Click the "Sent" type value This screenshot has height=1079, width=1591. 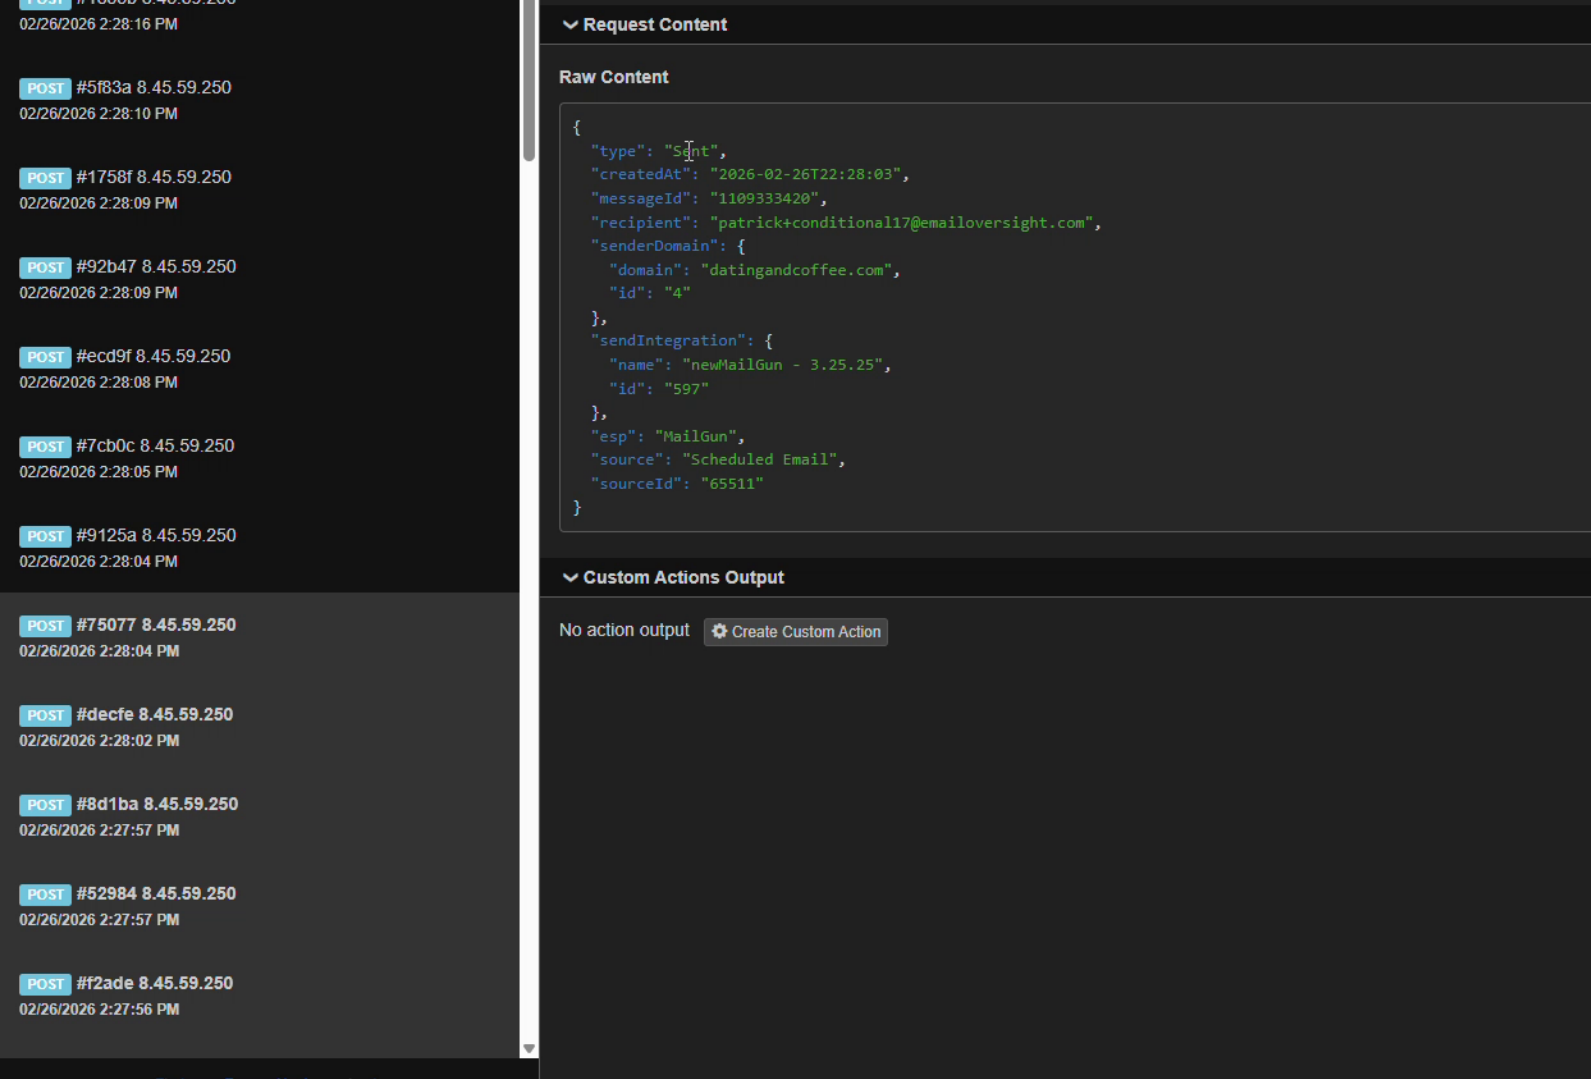691,151
